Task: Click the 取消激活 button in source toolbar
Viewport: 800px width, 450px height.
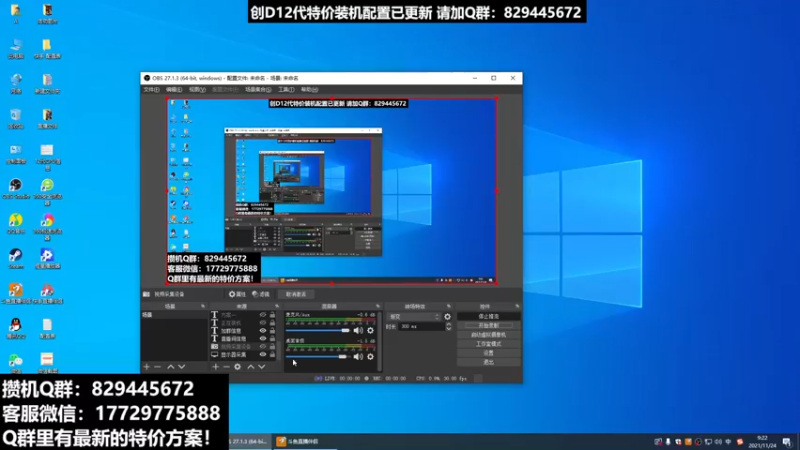Action: (296, 294)
